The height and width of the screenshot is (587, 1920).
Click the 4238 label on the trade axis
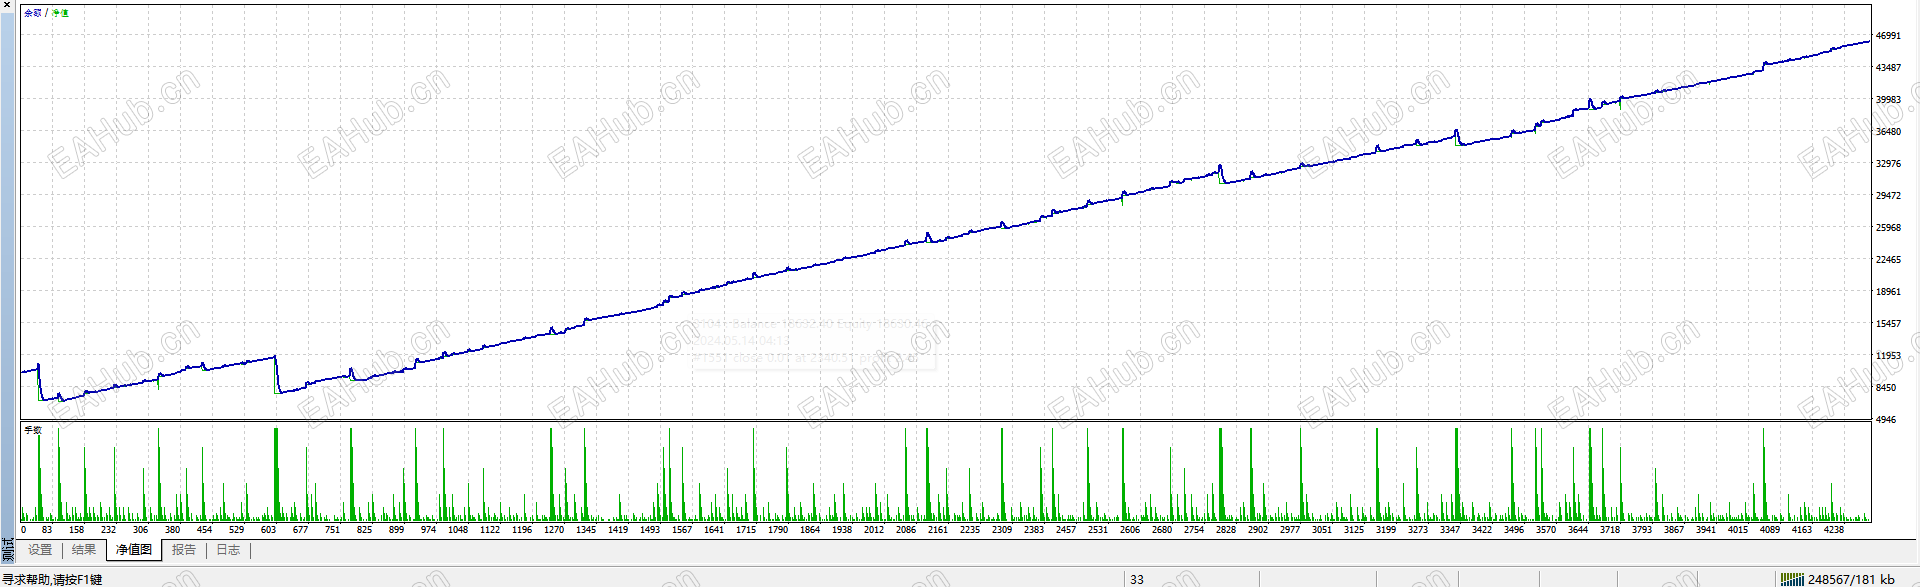point(1833,530)
